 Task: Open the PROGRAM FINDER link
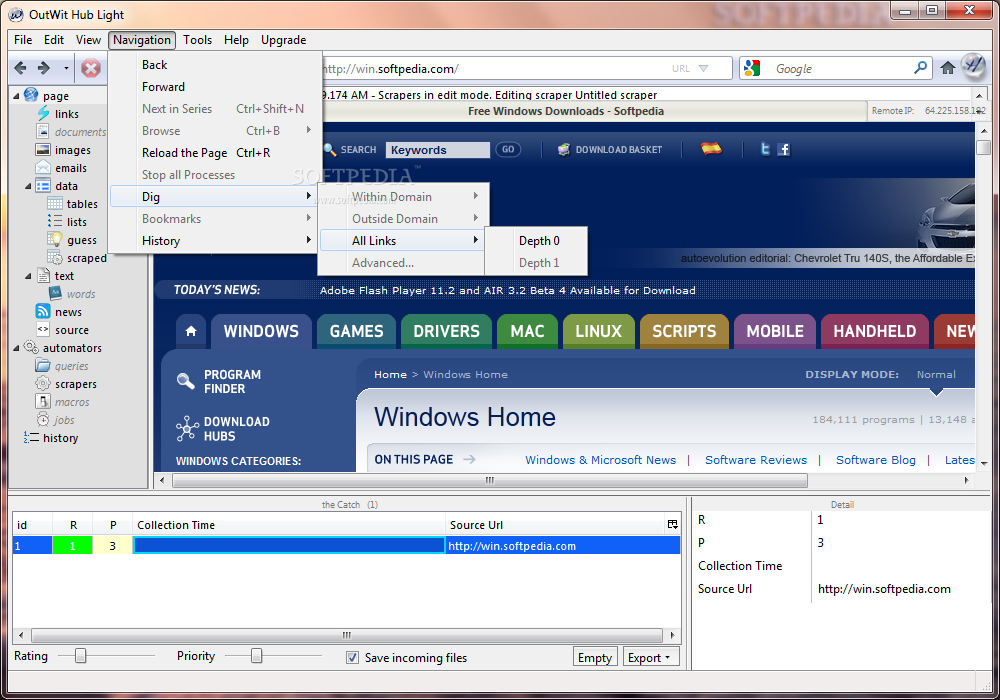pyautogui.click(x=232, y=381)
